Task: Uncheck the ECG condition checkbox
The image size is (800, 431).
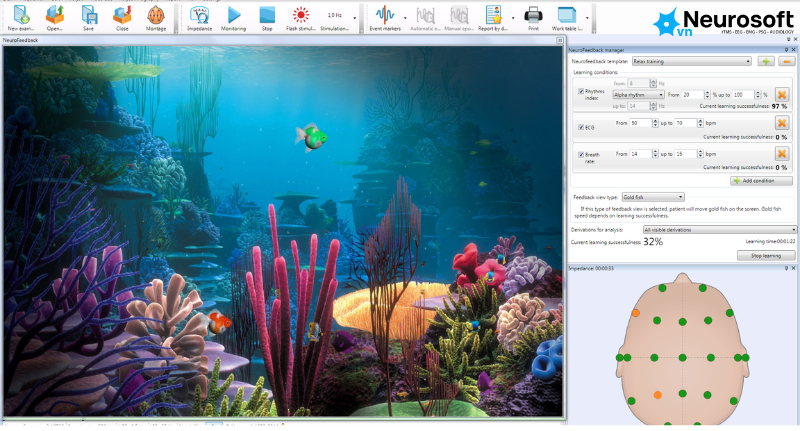Action: click(x=581, y=127)
